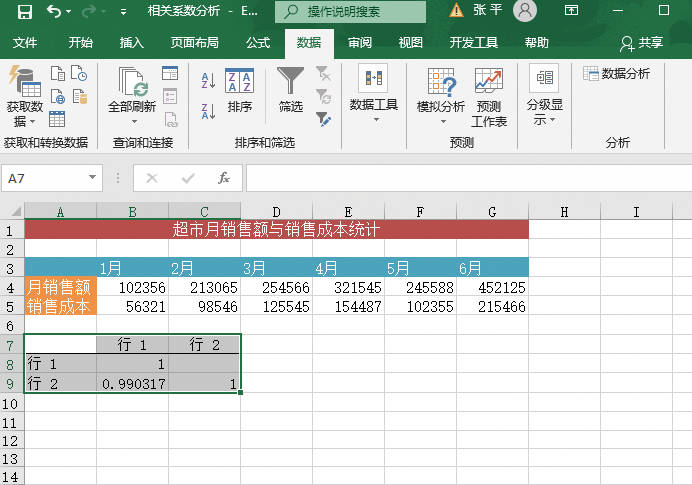
Task: Open the user account avatar
Action: (x=525, y=11)
